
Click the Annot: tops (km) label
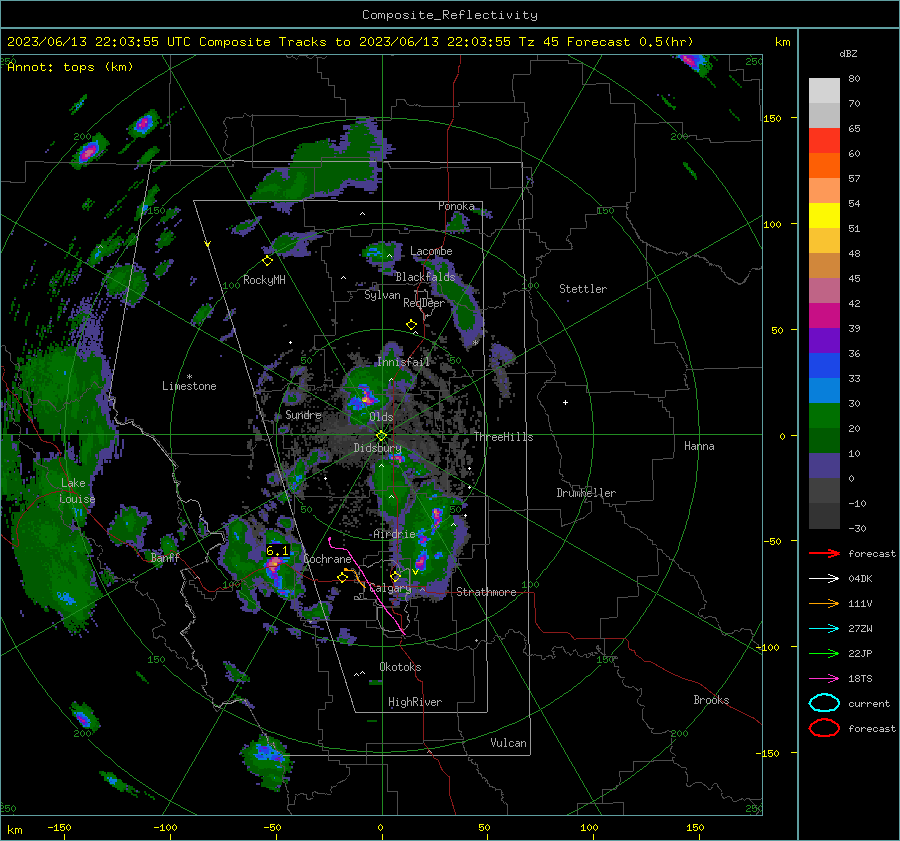tap(70, 67)
